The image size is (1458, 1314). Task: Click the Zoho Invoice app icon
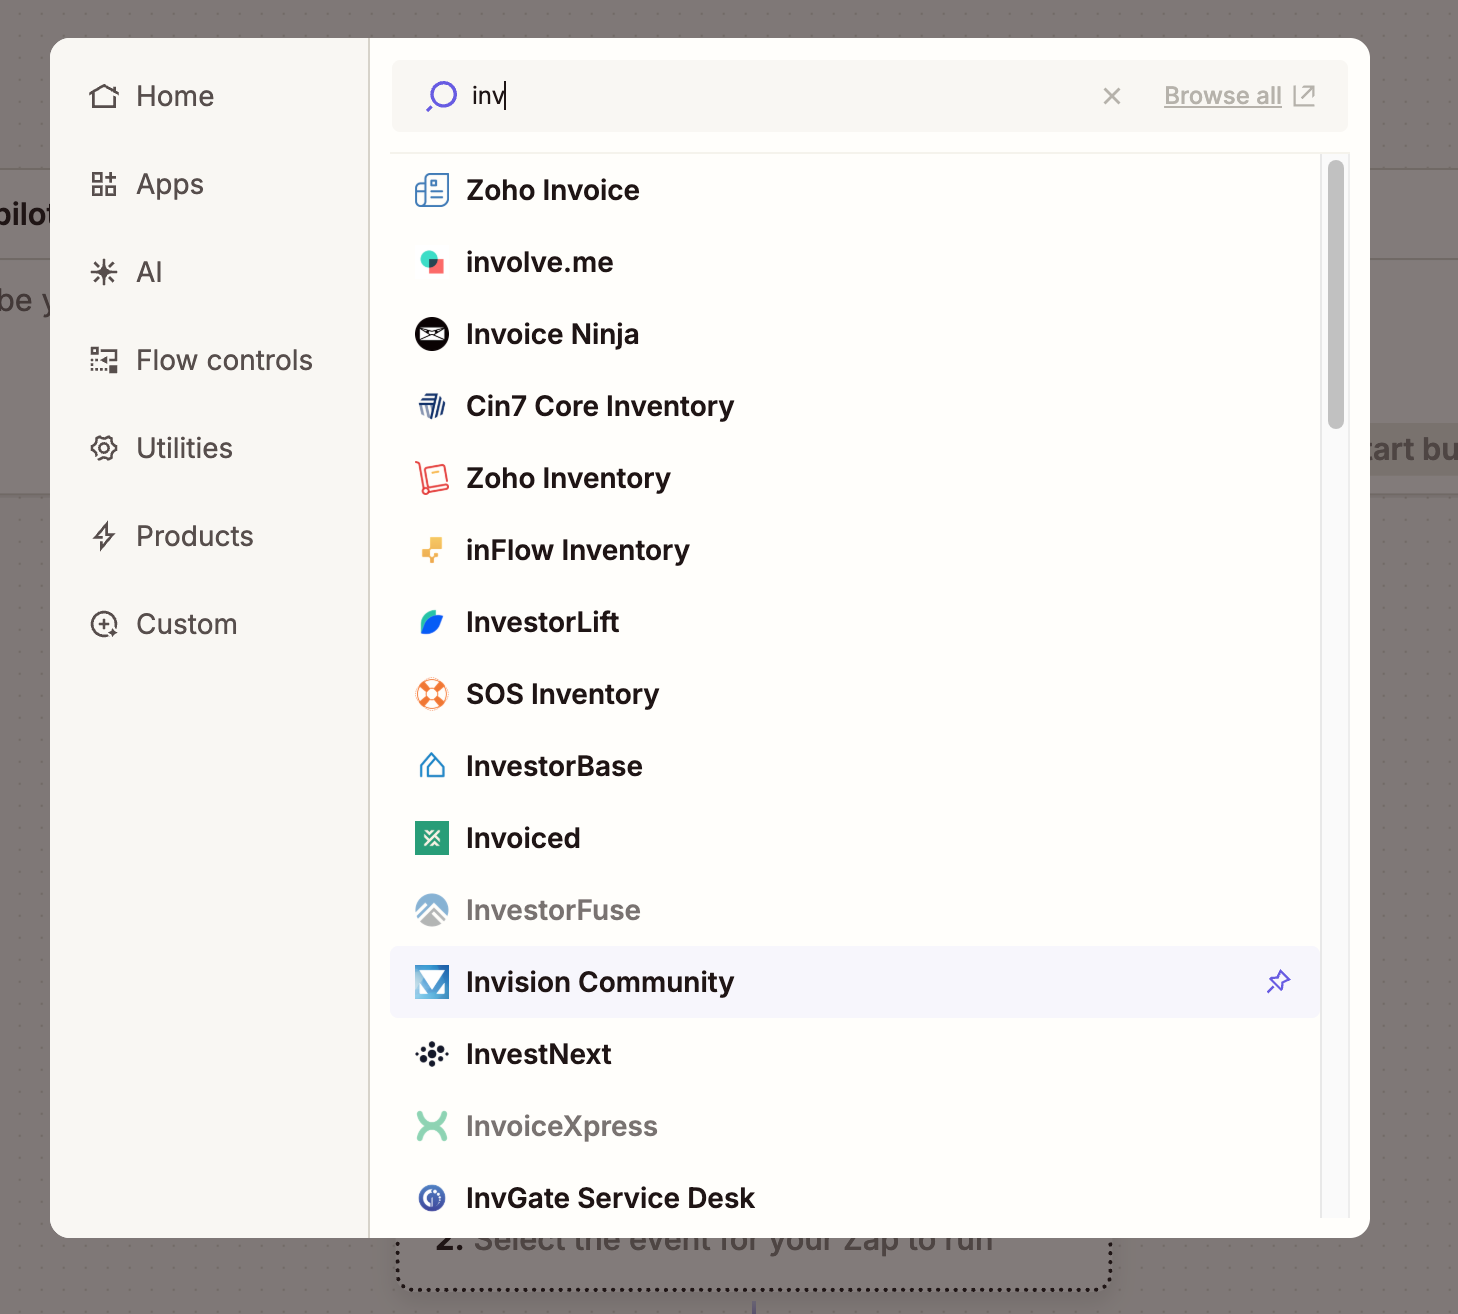[432, 190]
